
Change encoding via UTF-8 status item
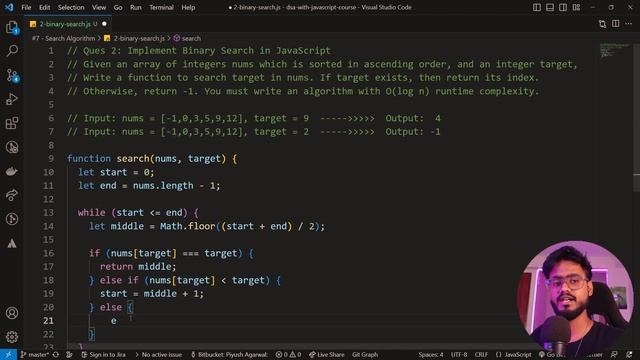pyautogui.click(x=459, y=355)
